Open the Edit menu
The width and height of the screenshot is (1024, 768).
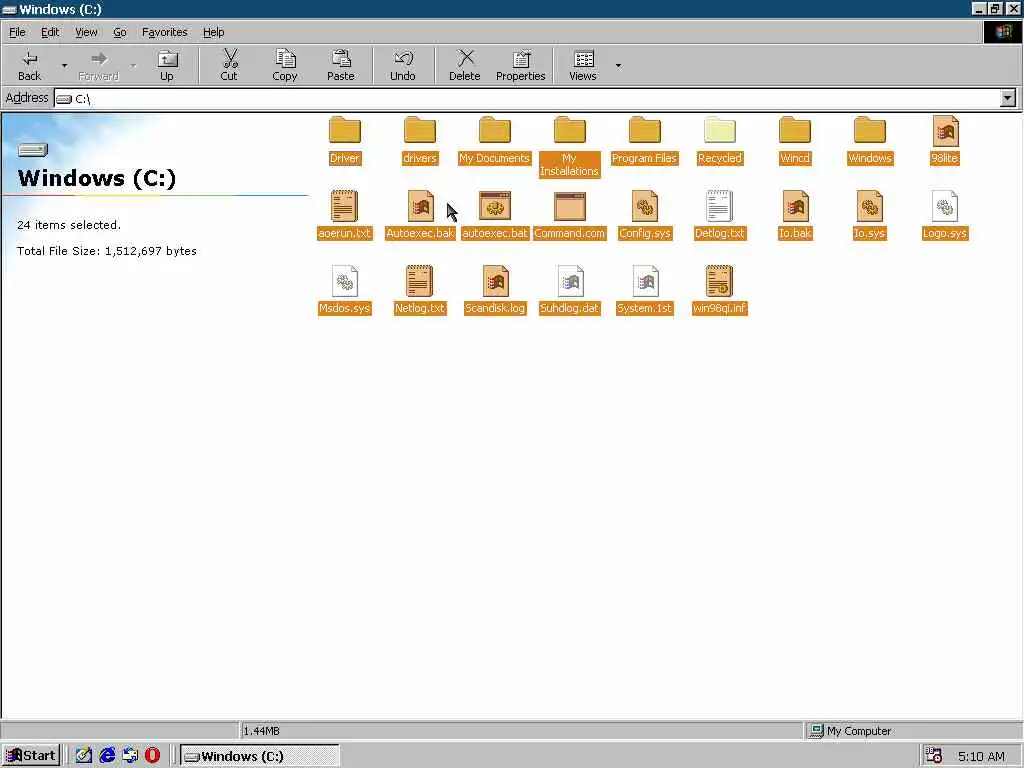point(50,32)
